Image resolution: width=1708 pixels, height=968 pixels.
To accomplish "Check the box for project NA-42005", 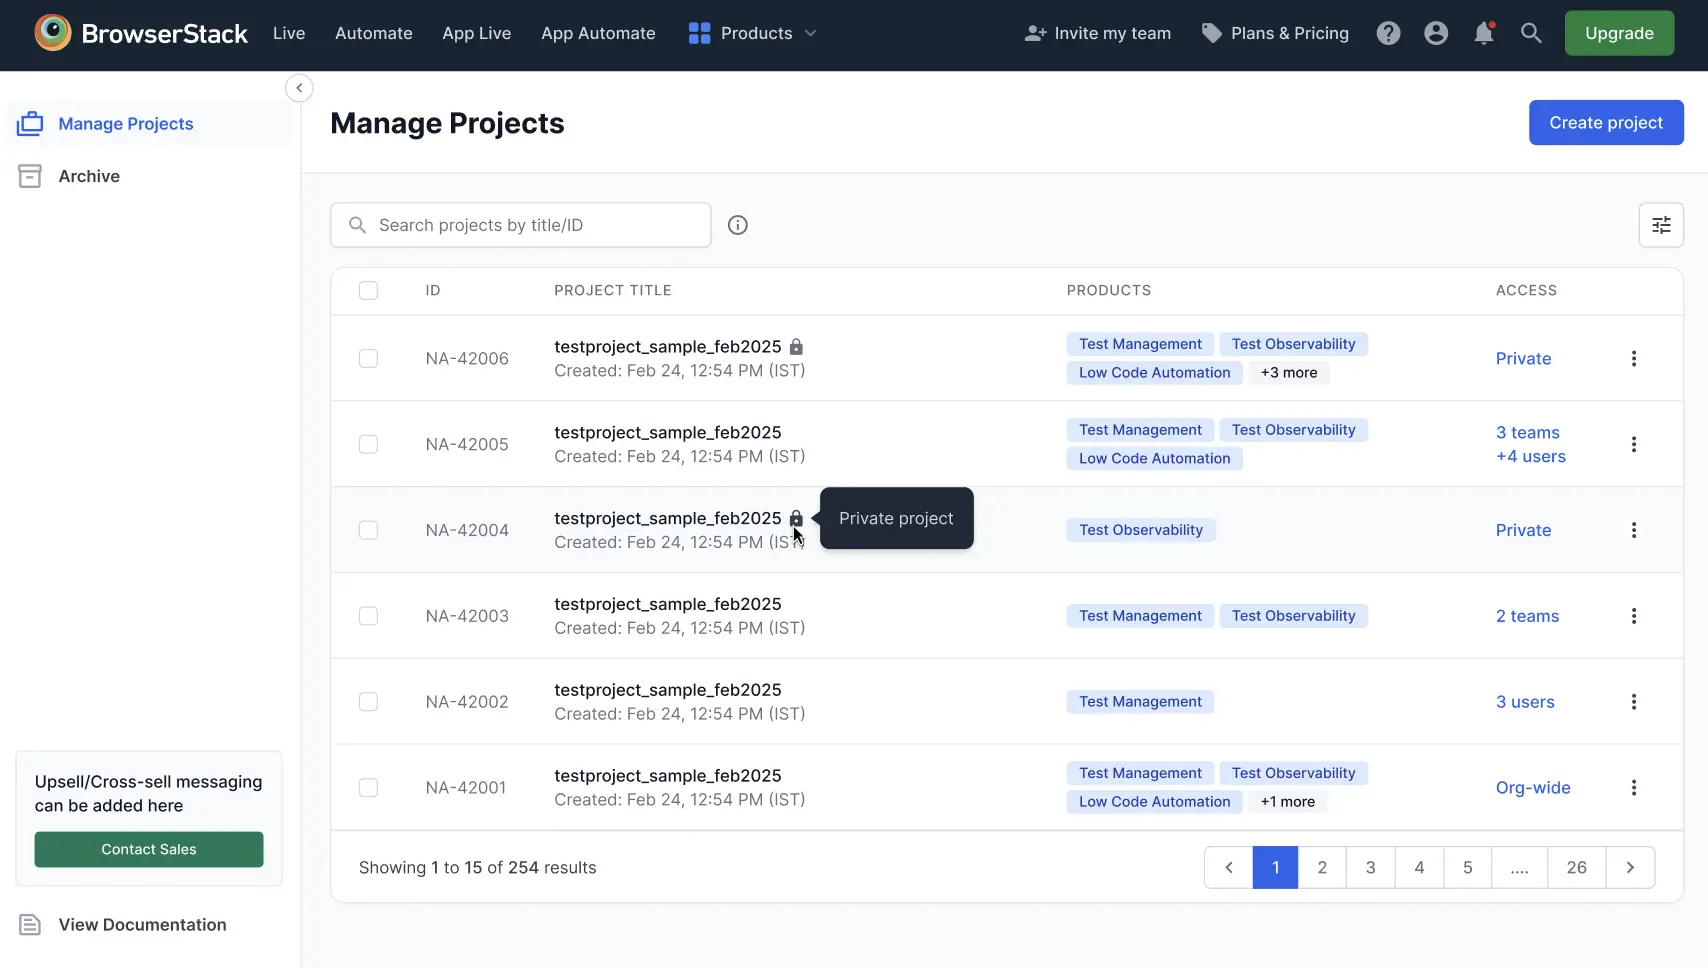I will click(368, 445).
